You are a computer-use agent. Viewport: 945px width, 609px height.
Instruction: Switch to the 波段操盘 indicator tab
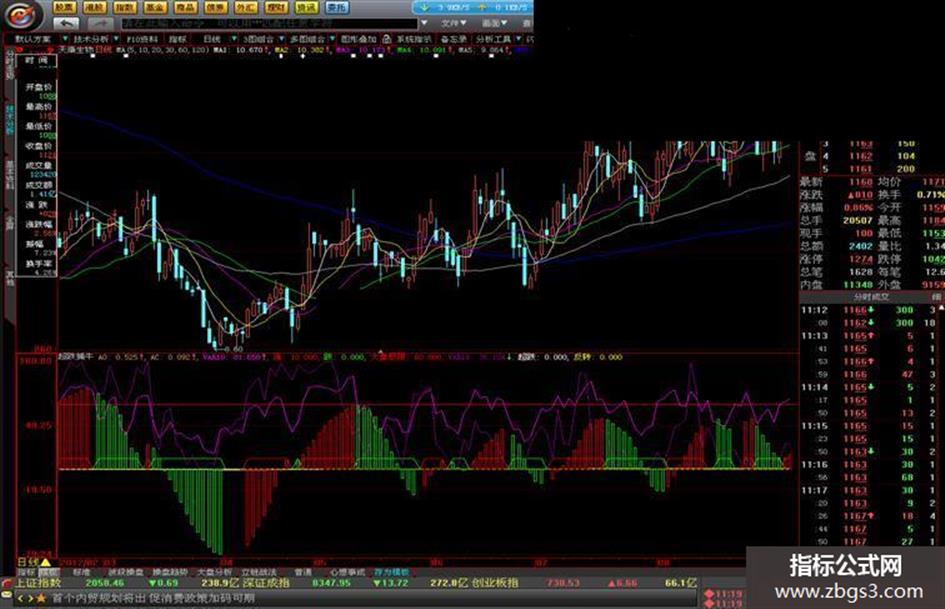pos(126,572)
